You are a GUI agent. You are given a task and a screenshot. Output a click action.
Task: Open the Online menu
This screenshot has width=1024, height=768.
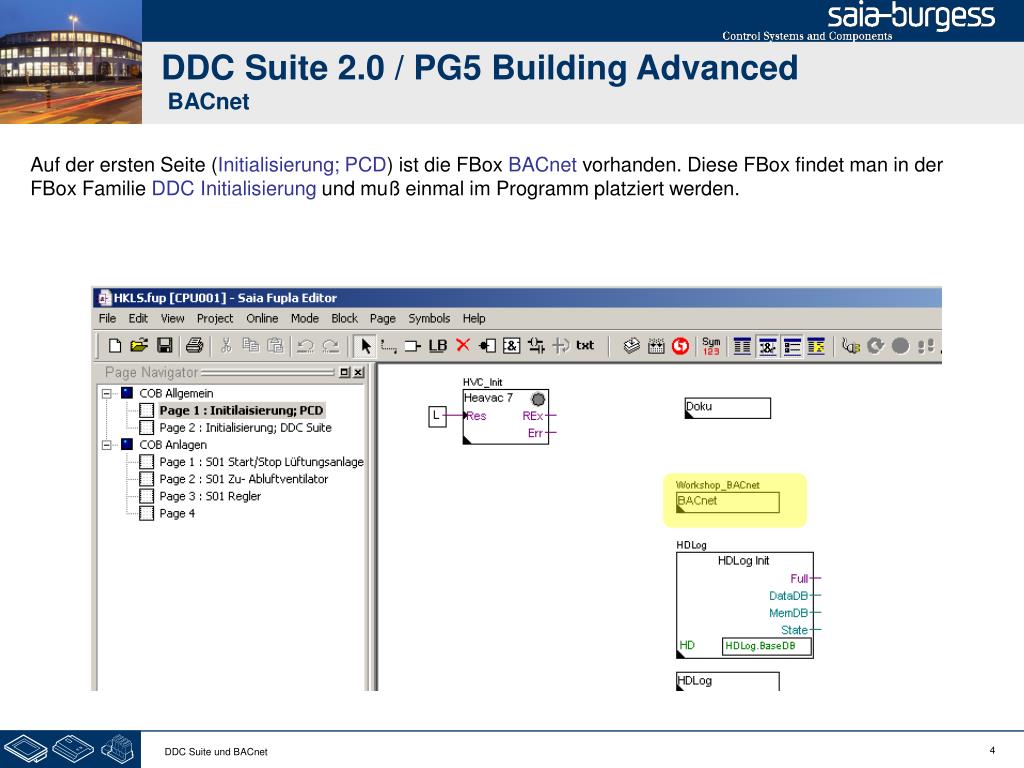coord(262,318)
